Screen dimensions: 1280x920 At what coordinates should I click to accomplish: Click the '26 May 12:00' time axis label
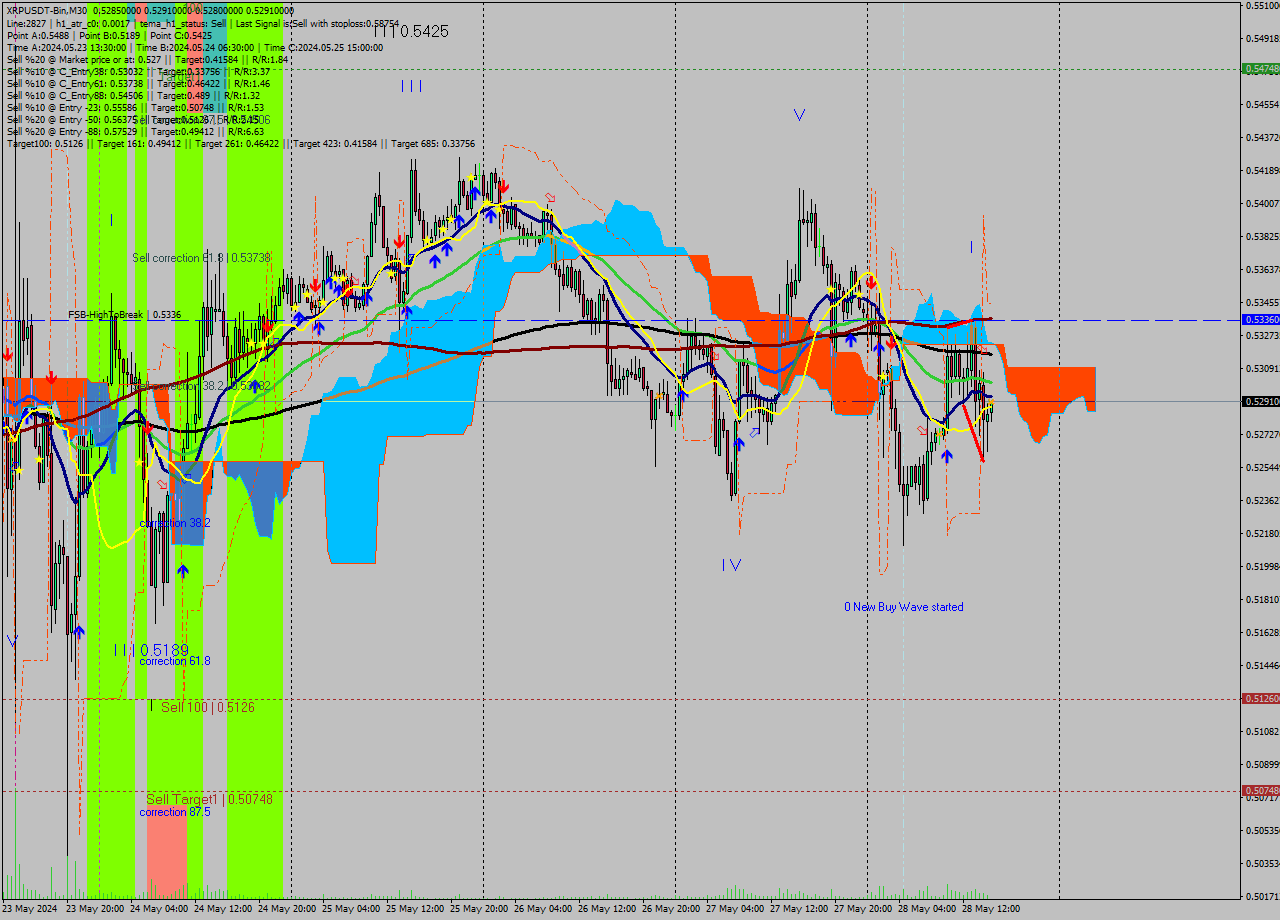[x=607, y=909]
